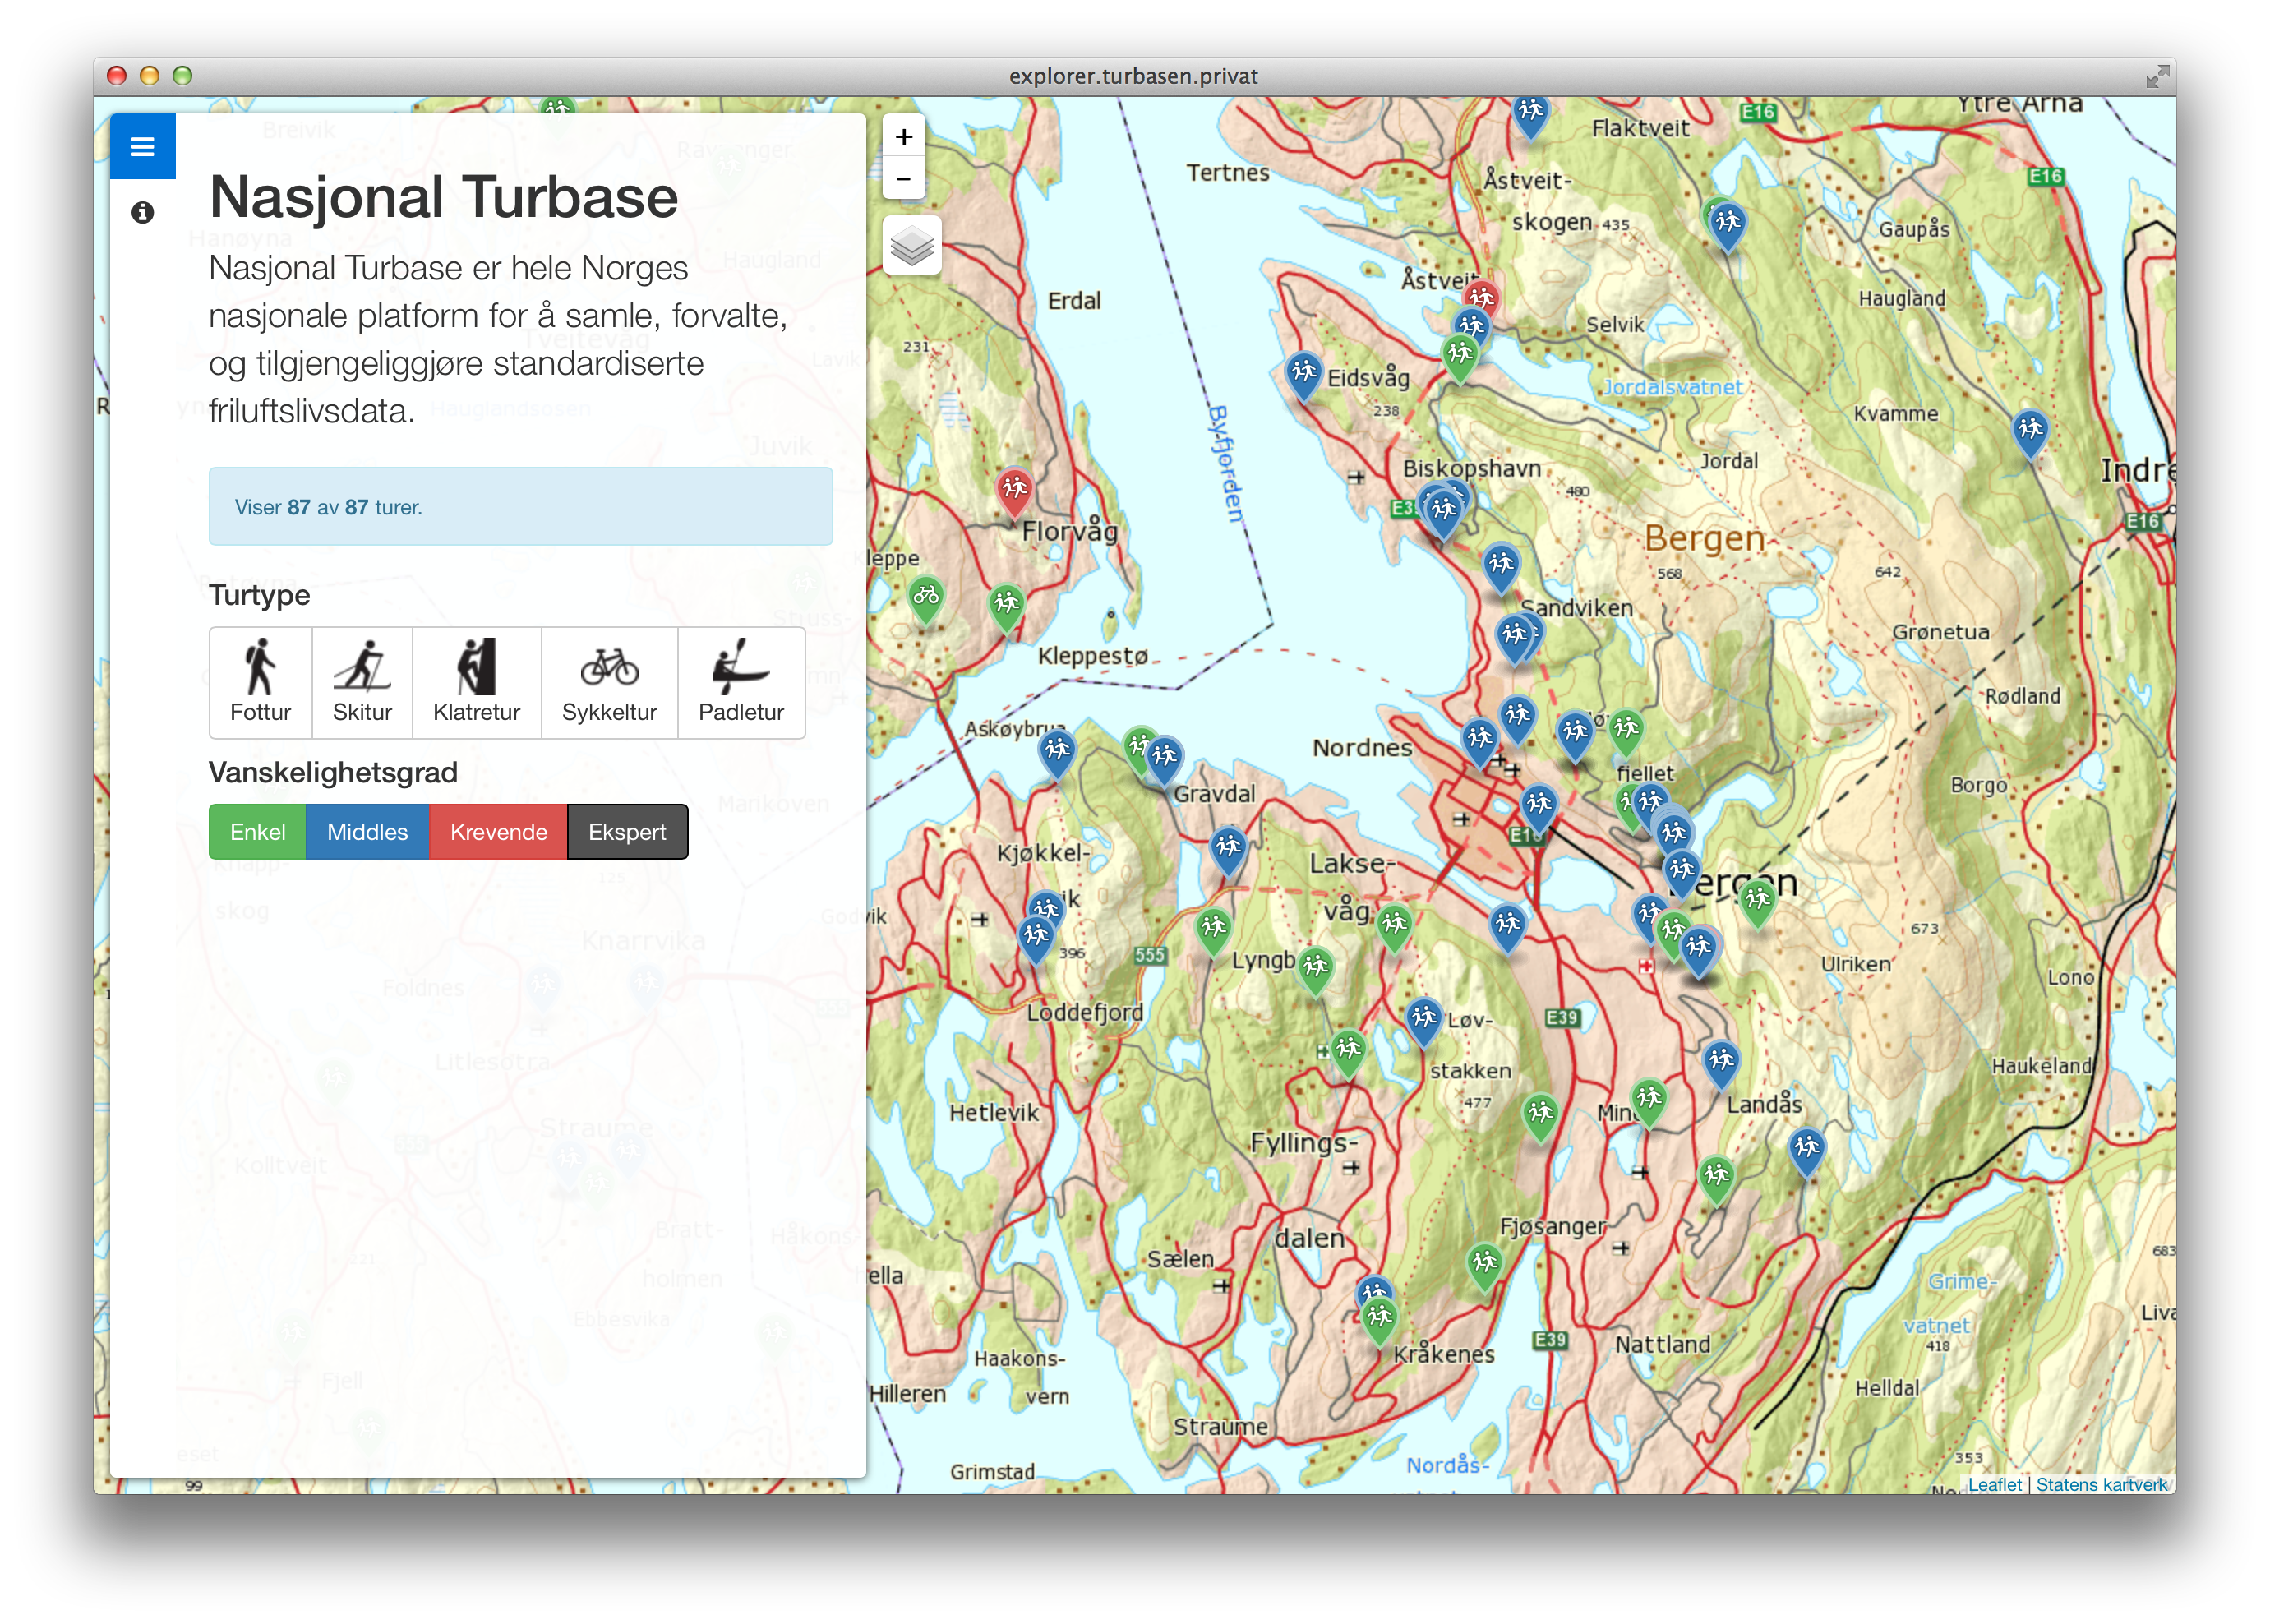Toggle Padletur paddling trips
This screenshot has width=2270, height=1624.
click(x=741, y=683)
